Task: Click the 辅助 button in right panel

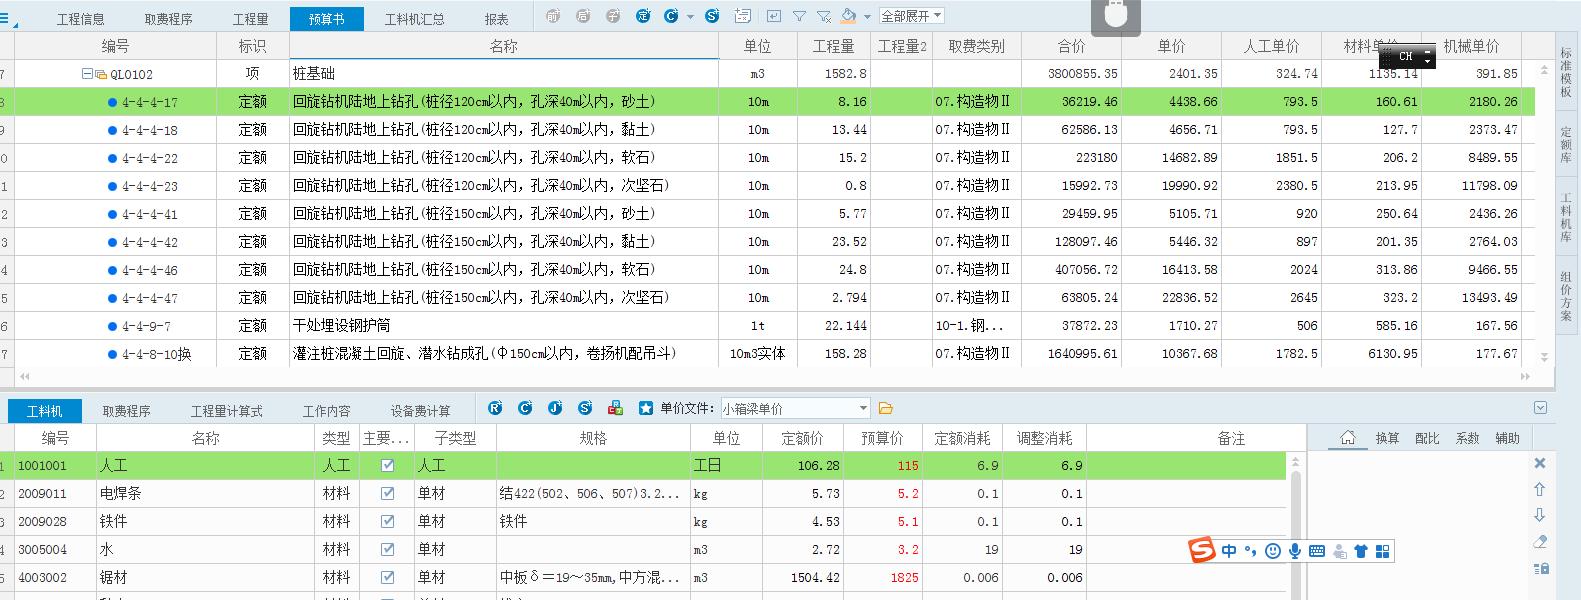Action: 1507,438
